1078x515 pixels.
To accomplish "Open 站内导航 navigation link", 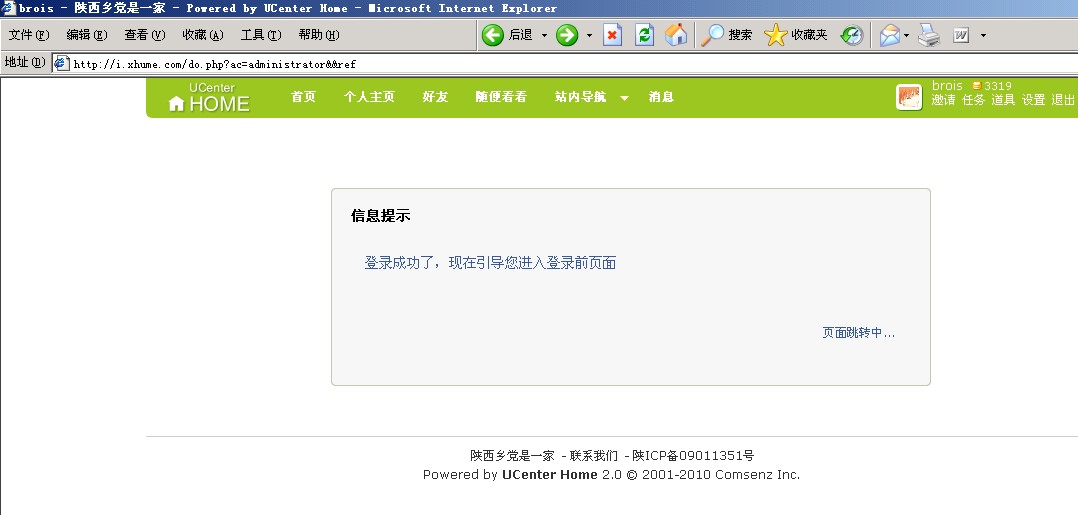I will (580, 97).
